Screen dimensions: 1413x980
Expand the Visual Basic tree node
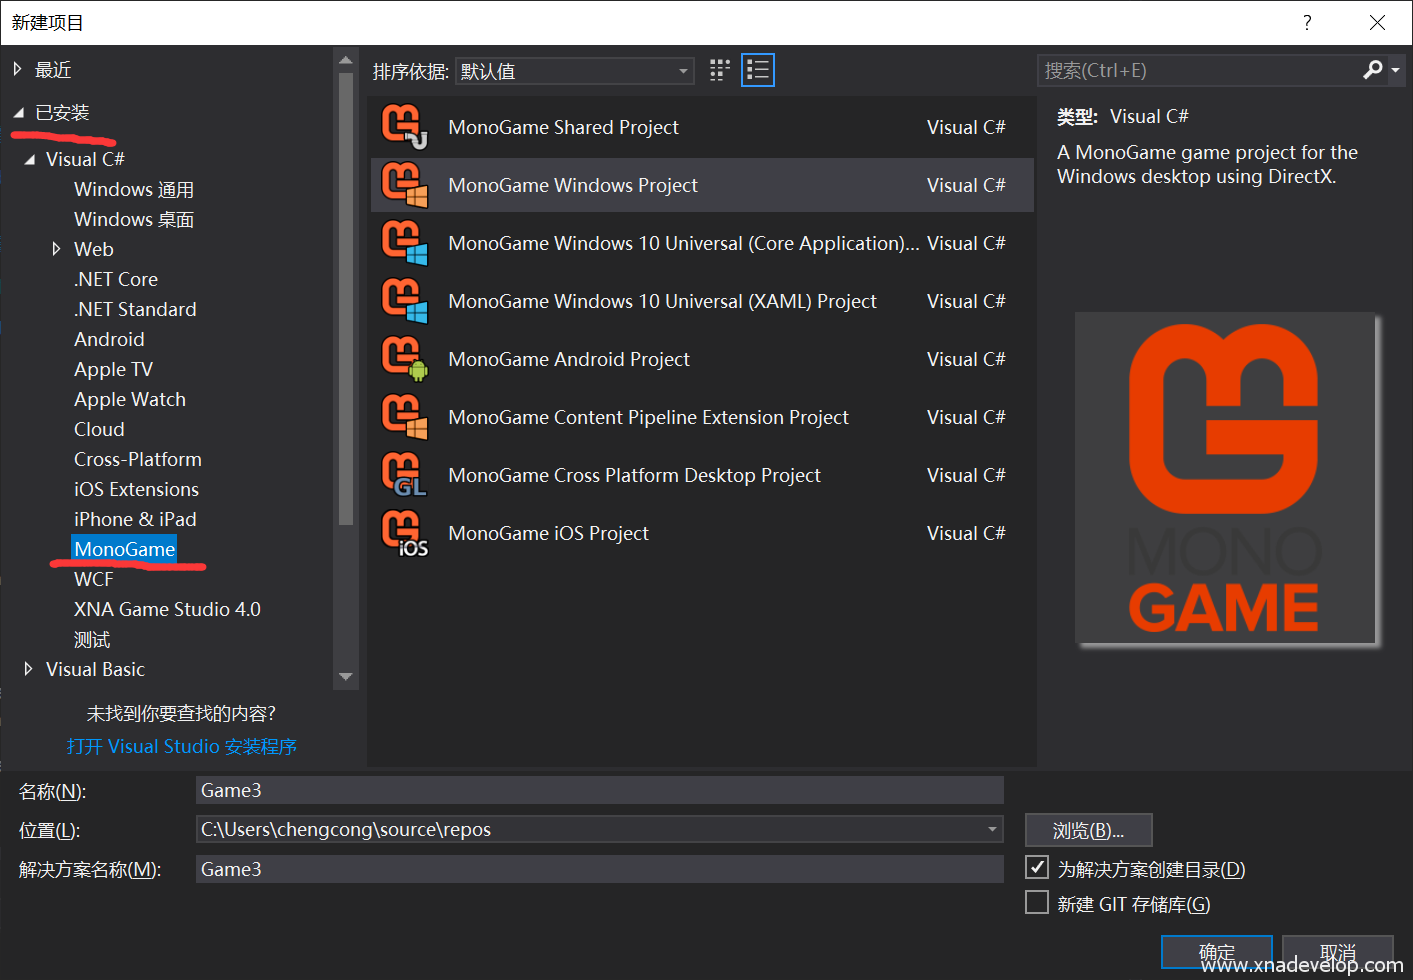coord(28,669)
